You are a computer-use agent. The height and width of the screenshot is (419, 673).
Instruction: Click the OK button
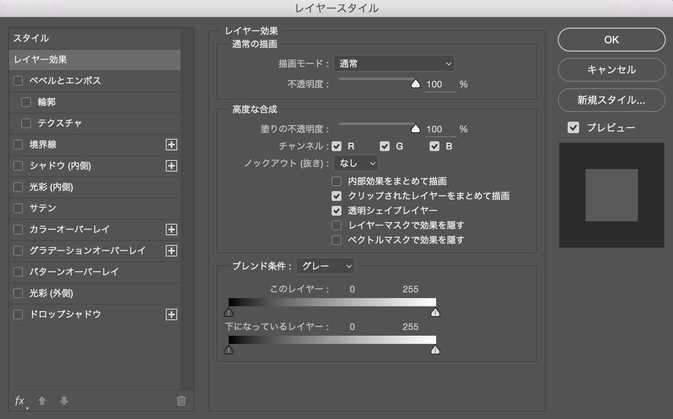point(611,40)
